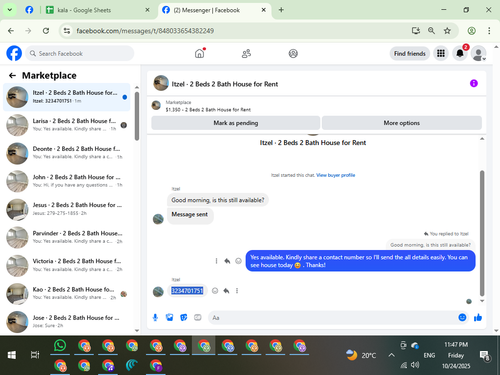Open the Larisa 2 Beds conversation
The image size is (500, 375).
pos(67,125)
